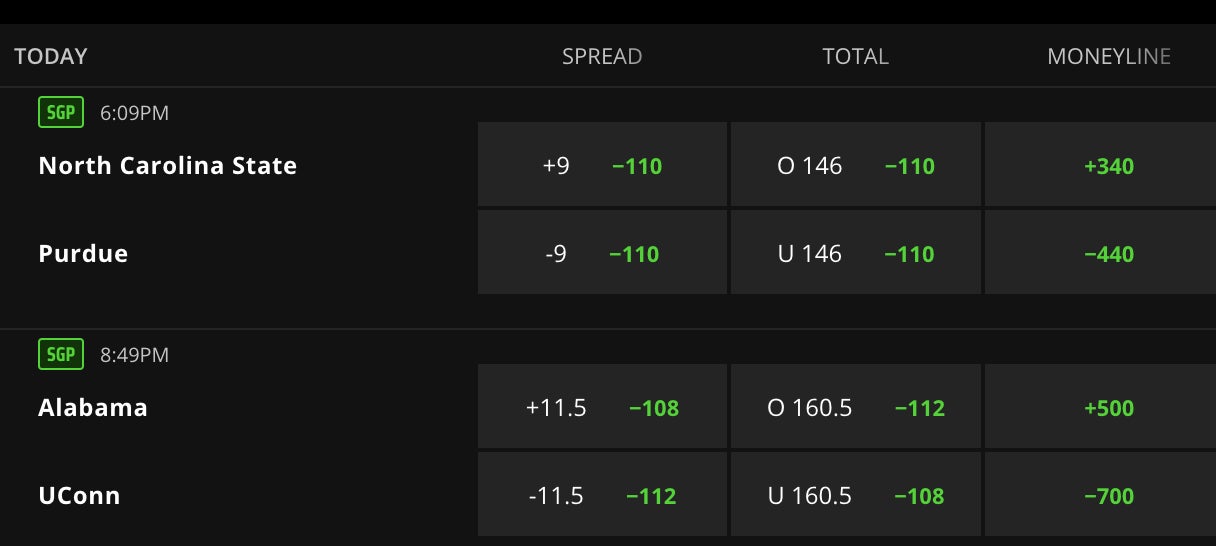
Task: Open the Alabama team link
Action: pyautogui.click(x=93, y=407)
